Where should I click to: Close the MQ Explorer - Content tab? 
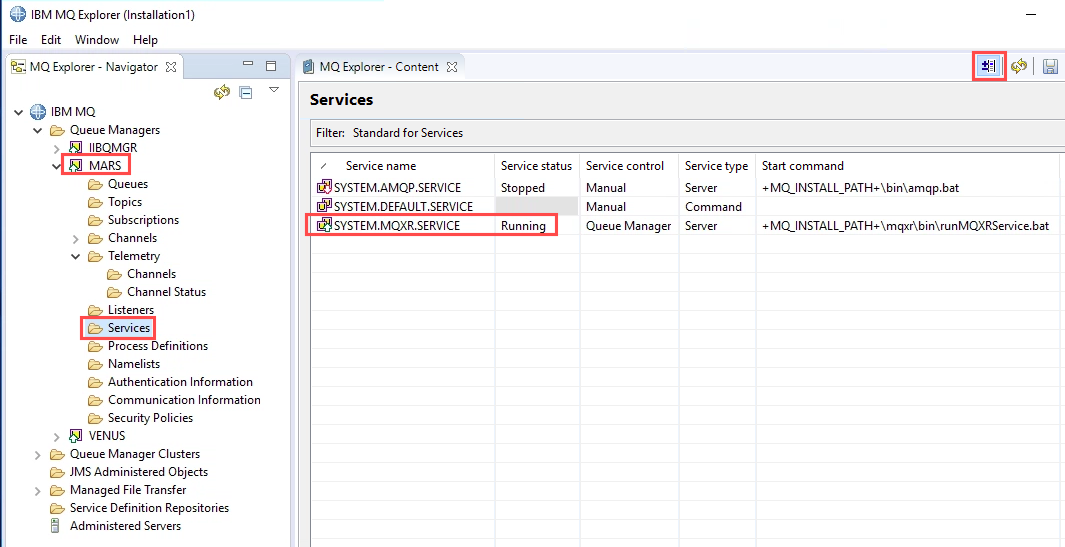pos(452,67)
